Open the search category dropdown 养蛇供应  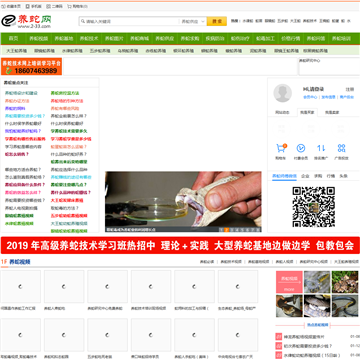point(193,21)
